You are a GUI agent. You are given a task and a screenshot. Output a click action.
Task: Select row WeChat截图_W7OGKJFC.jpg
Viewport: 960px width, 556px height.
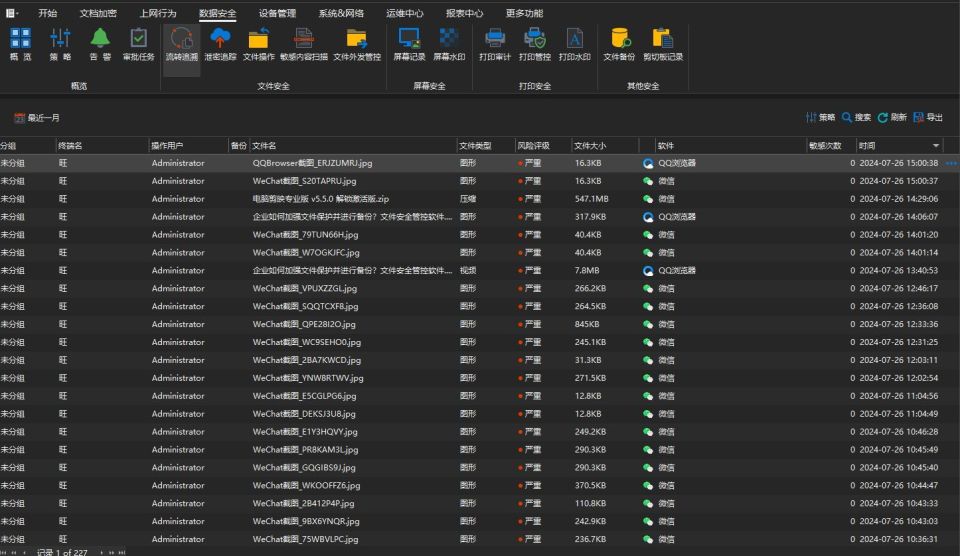pyautogui.click(x=480, y=252)
